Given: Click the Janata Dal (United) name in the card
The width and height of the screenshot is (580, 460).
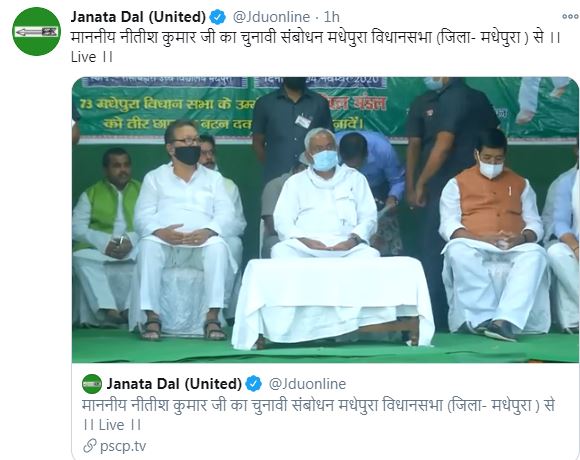Looking at the screenshot, I should (x=174, y=384).
